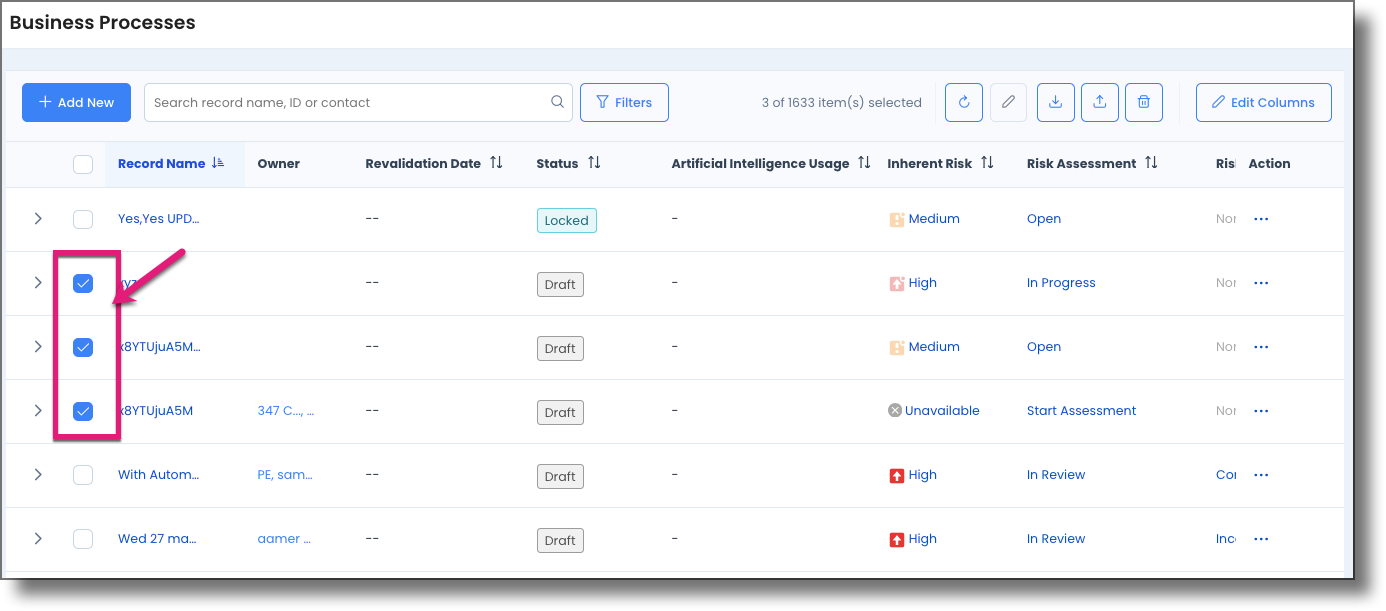The width and height of the screenshot is (1386, 611).
Task: Click the Add New button
Action: pyautogui.click(x=76, y=101)
